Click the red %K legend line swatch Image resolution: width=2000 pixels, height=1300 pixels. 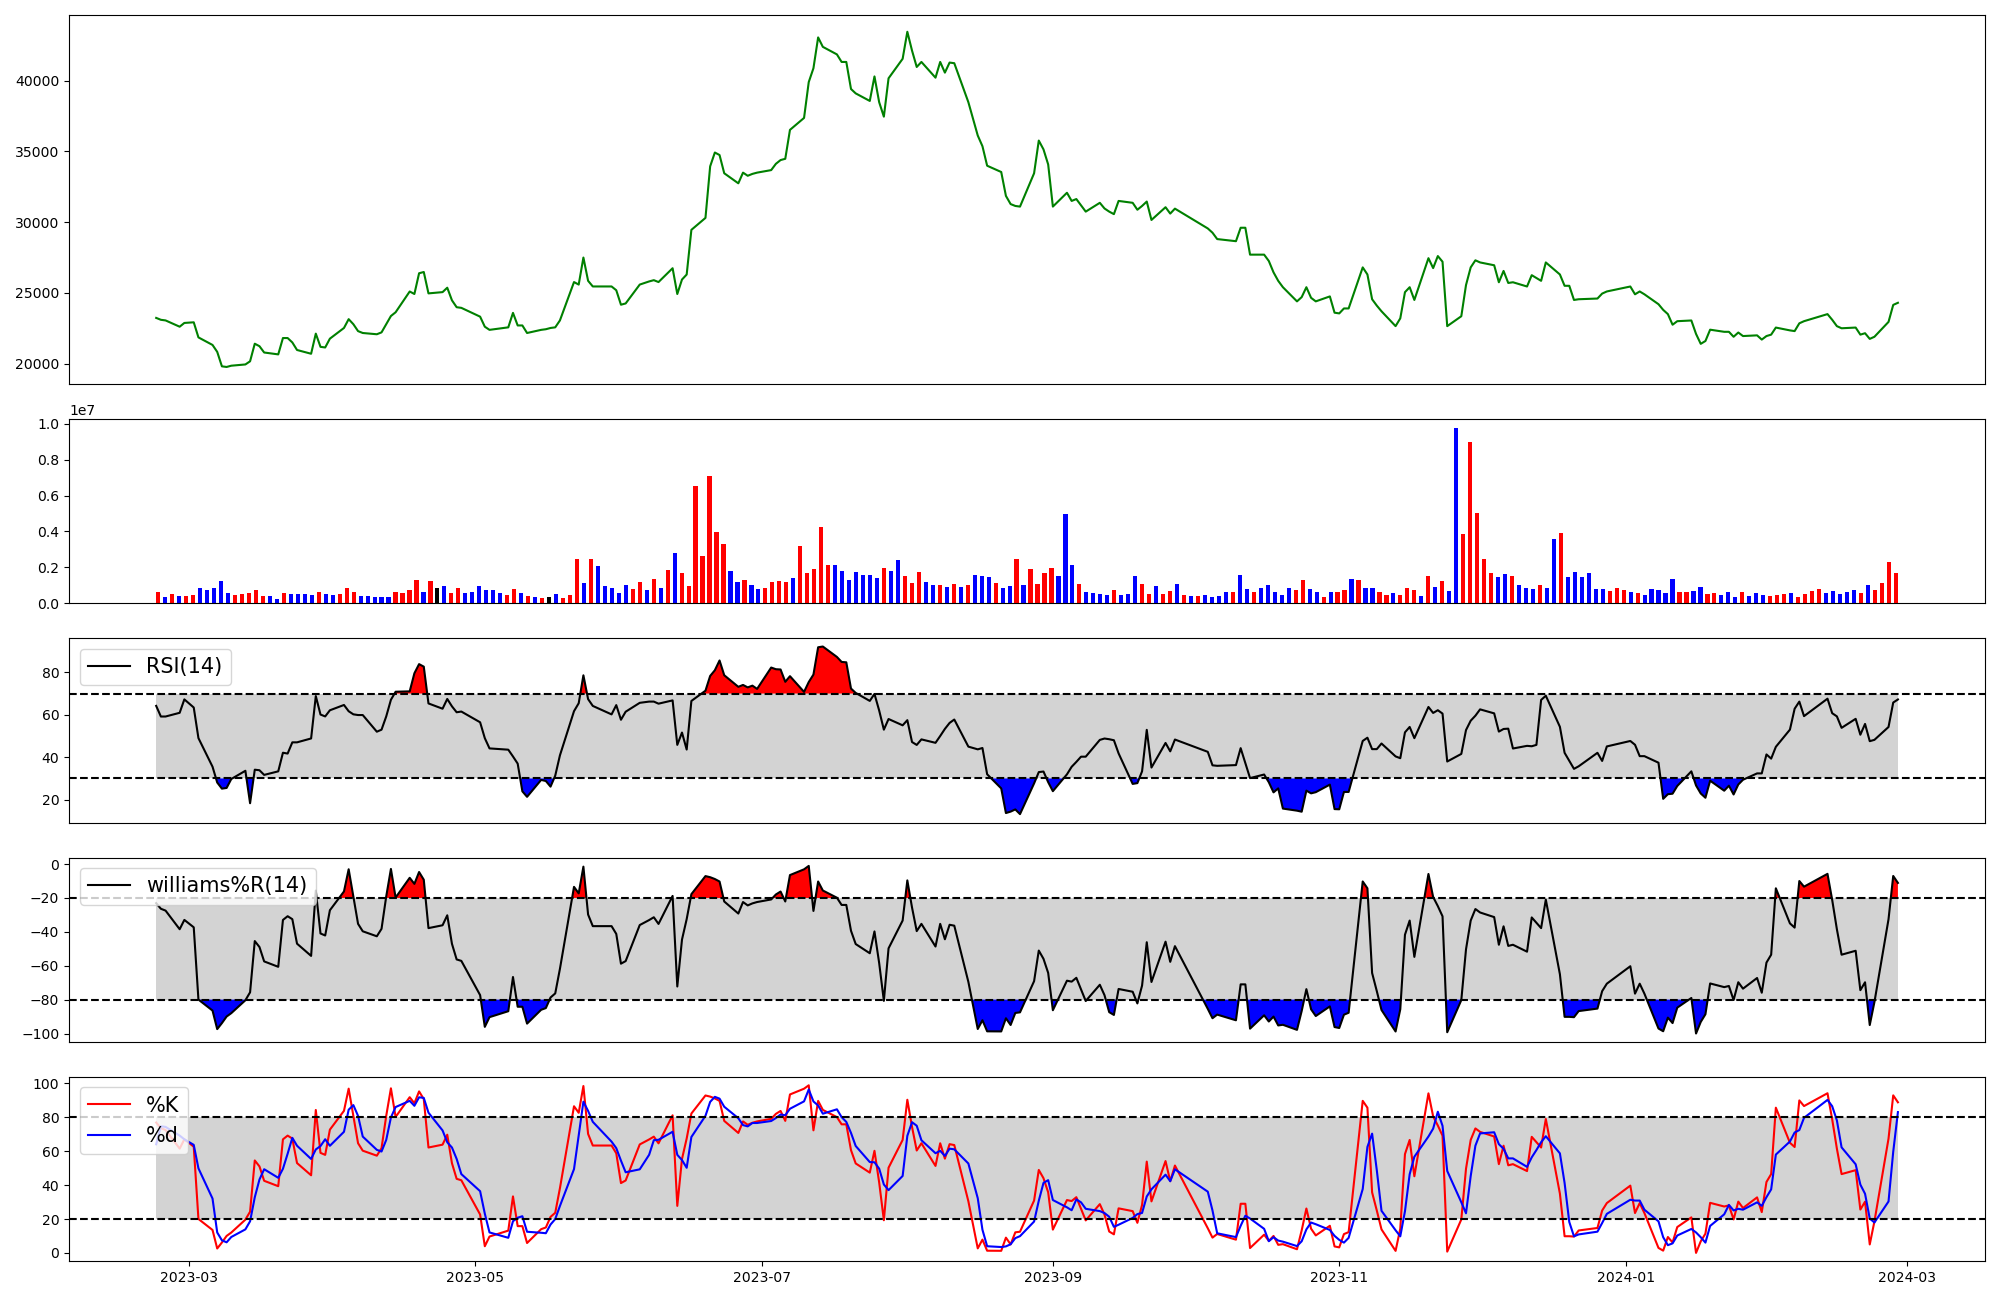coord(109,1105)
